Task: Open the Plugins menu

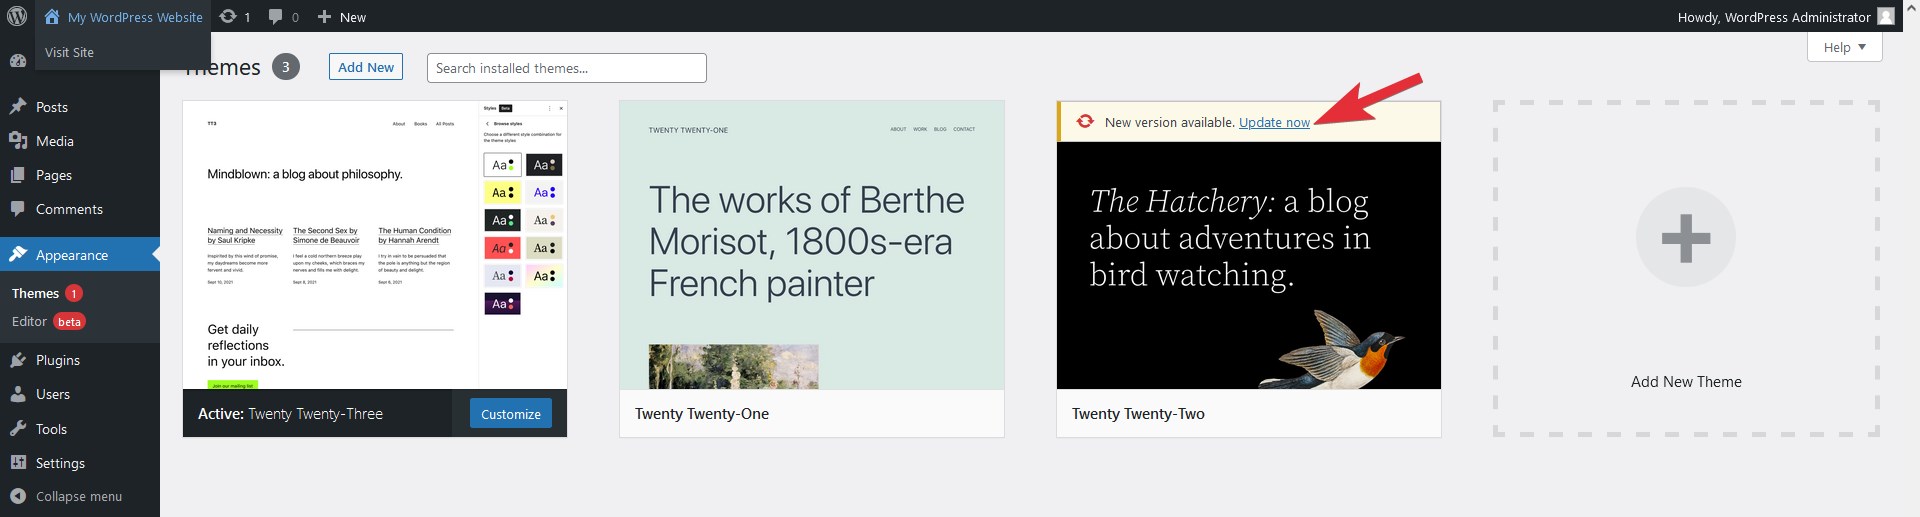Action: (x=80, y=360)
